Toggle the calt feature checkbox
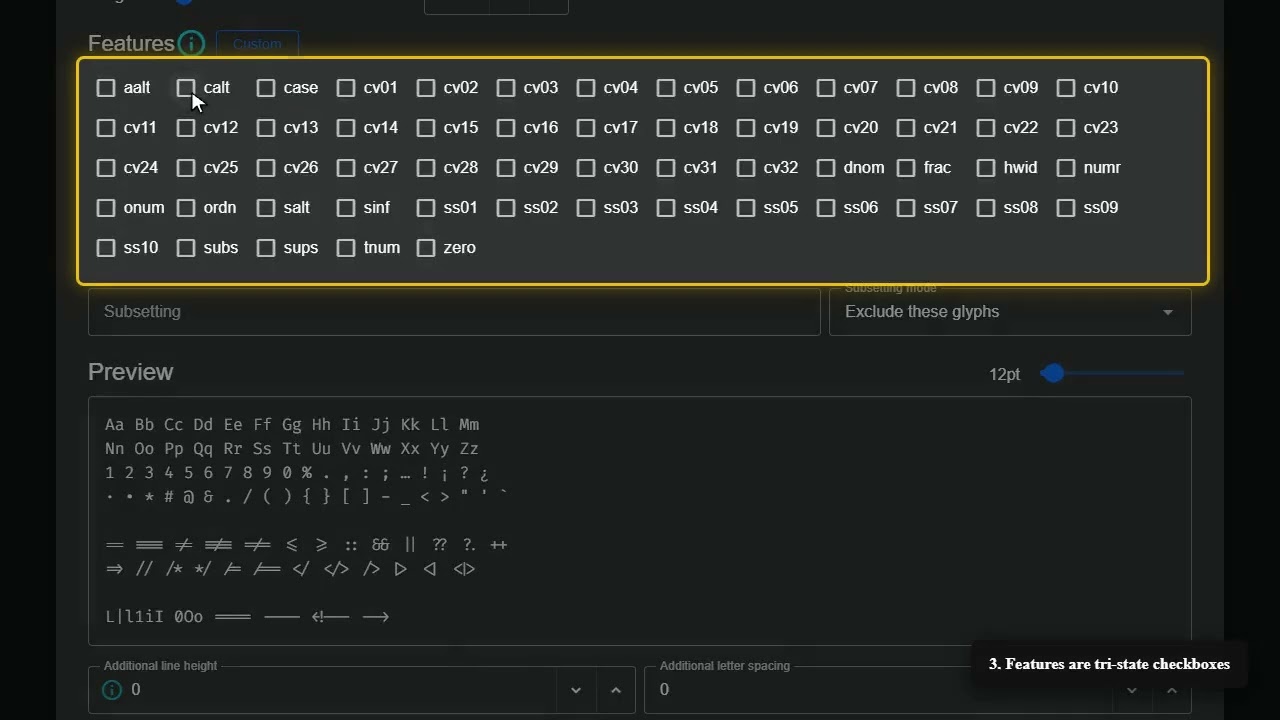Viewport: 1280px width, 720px height. 186,88
